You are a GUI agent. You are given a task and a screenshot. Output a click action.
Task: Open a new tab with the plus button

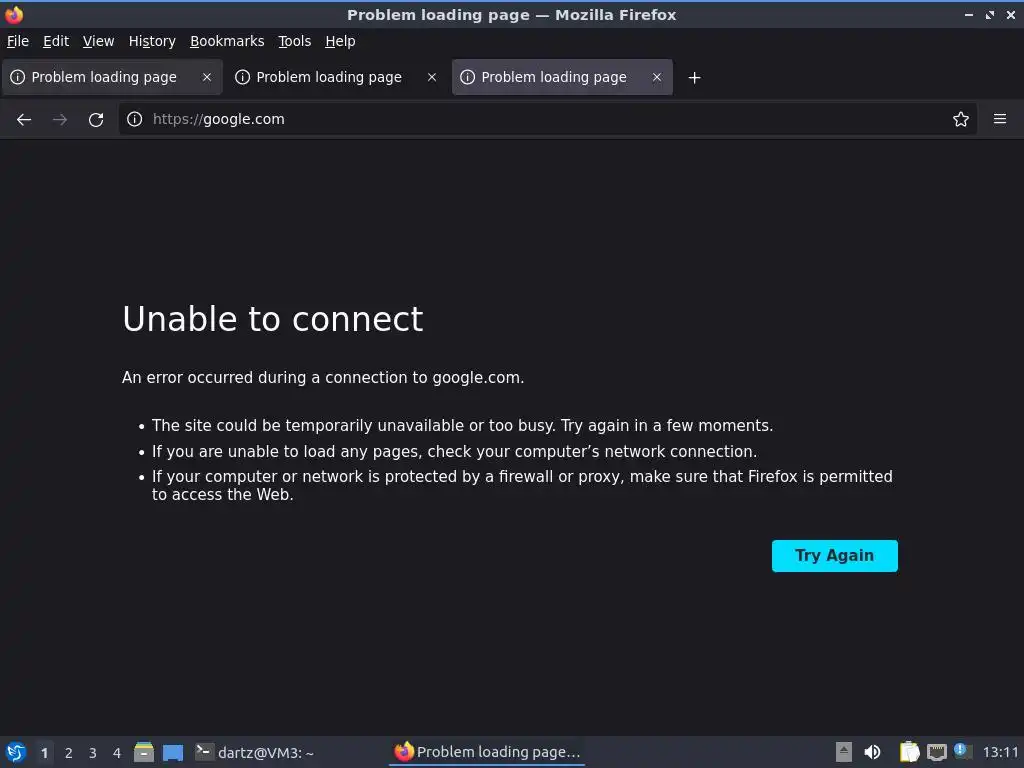pos(694,78)
